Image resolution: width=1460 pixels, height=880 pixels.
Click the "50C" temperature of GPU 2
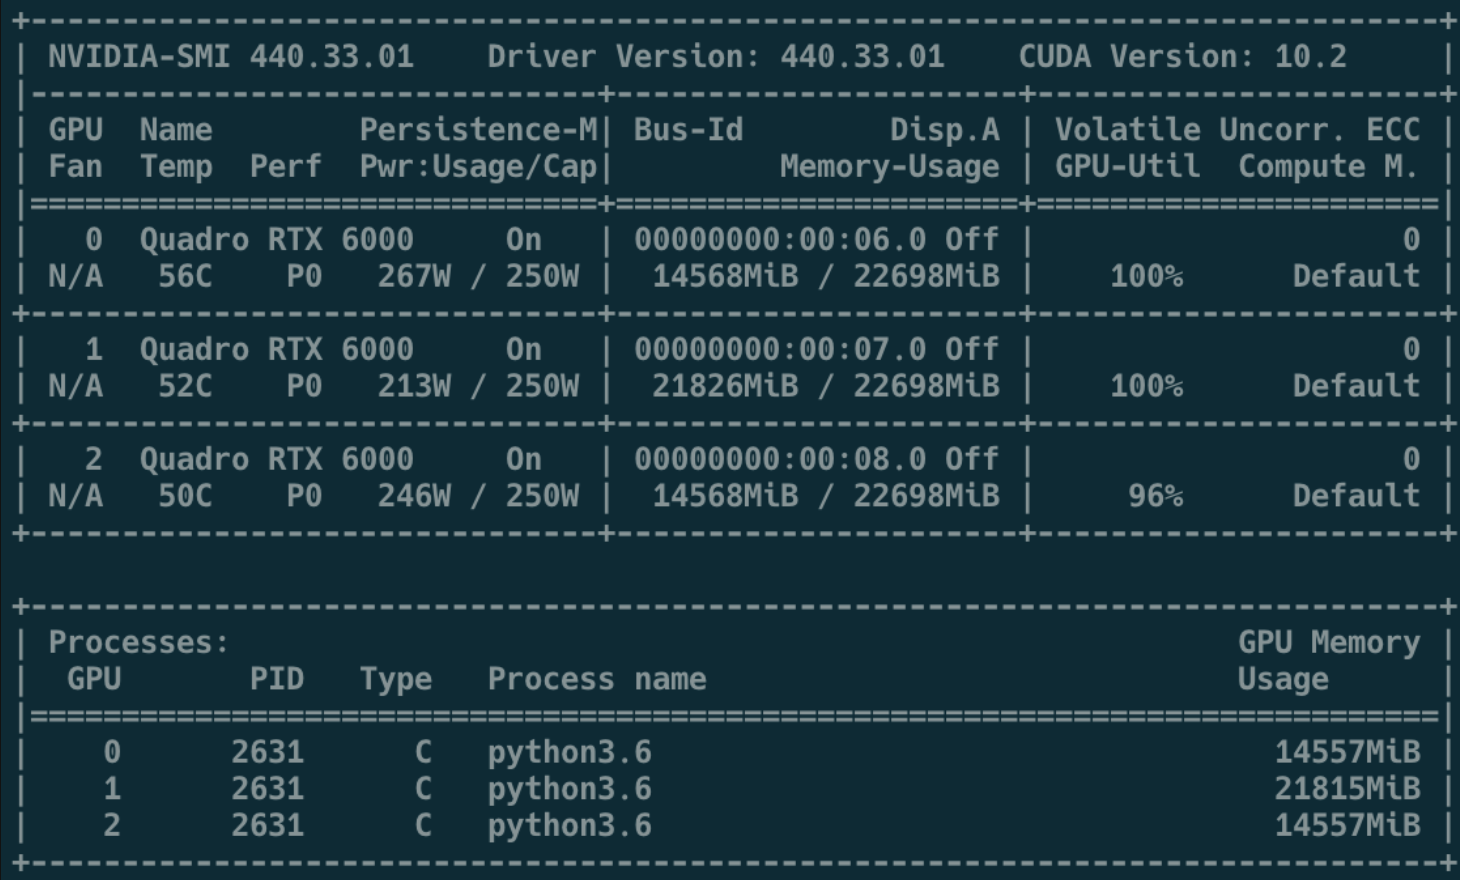tap(185, 496)
